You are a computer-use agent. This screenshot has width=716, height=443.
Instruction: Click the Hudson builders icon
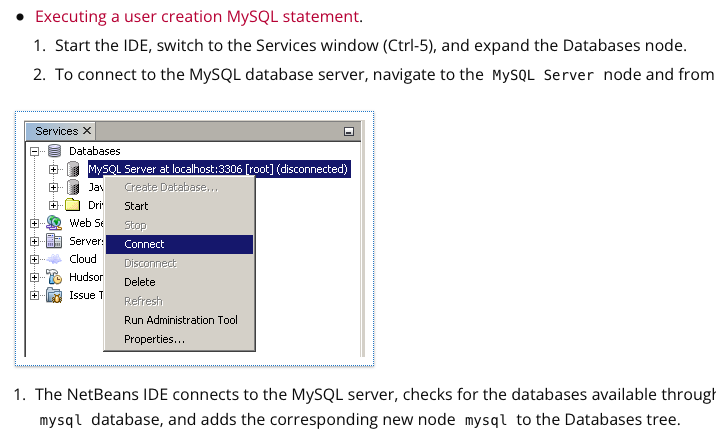click(x=54, y=277)
